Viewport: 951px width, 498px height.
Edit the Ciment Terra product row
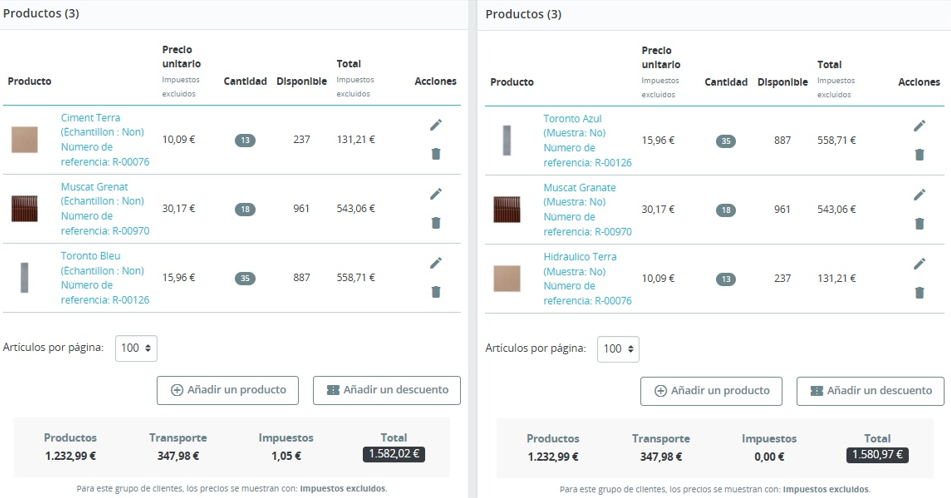(436, 125)
